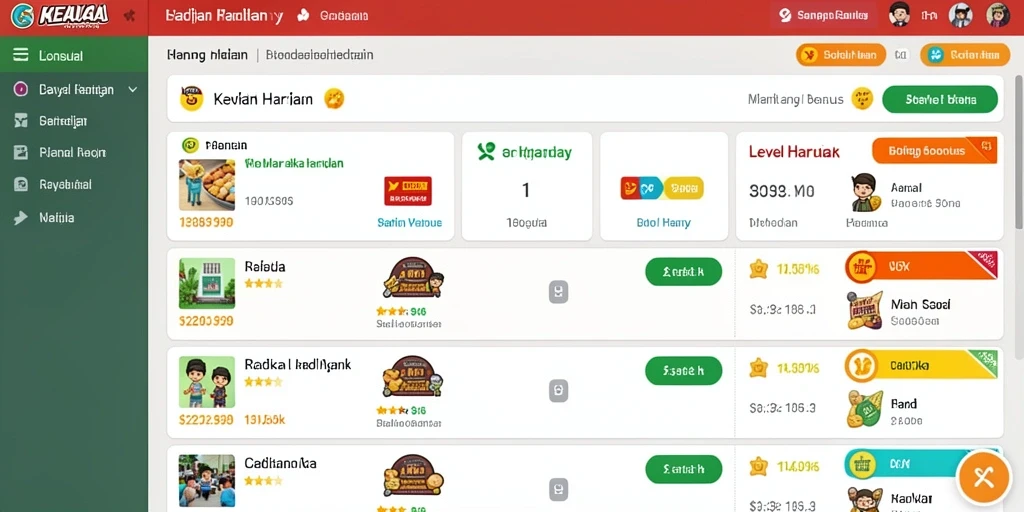Click Bayal Fantan purple circle icon
1024x512 pixels.
click(x=21, y=89)
